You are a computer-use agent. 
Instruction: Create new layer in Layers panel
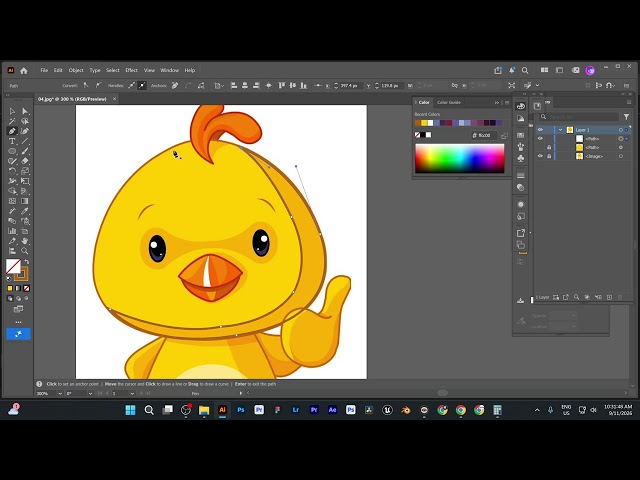click(x=609, y=297)
